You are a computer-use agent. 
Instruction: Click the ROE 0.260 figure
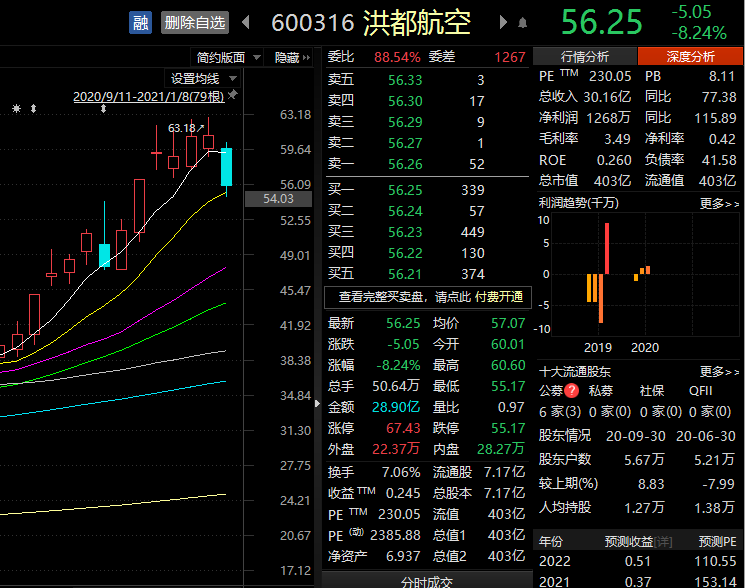[614, 160]
